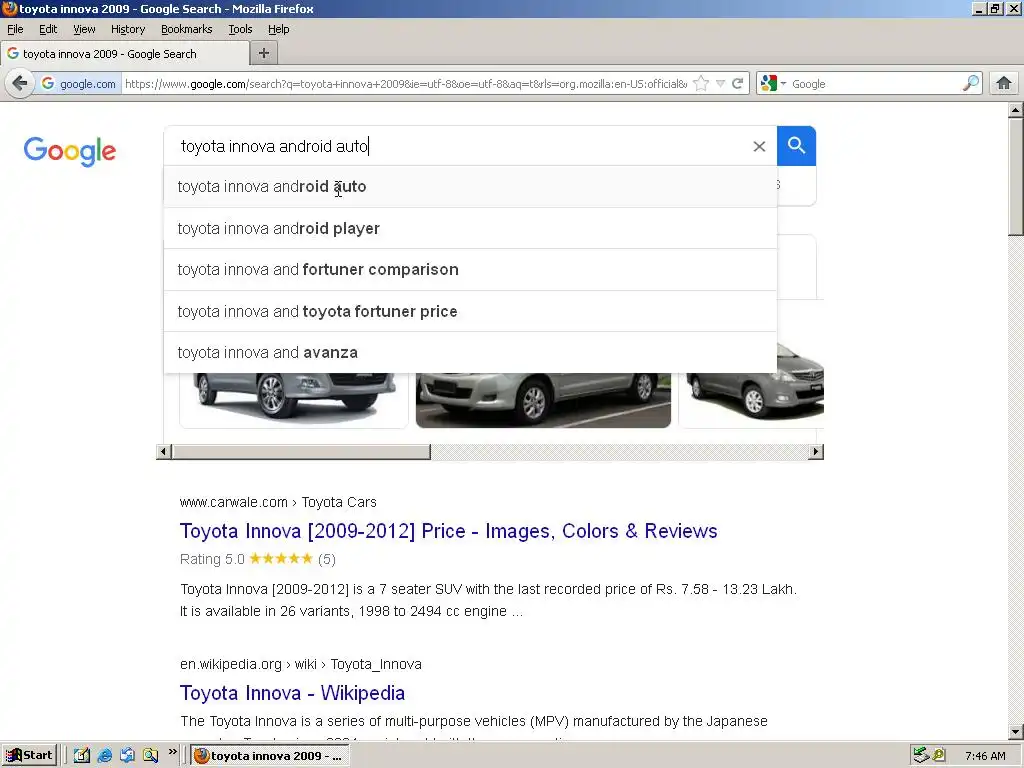The image size is (1024, 768).
Task: Open the Bookmarks menu
Action: (187, 29)
